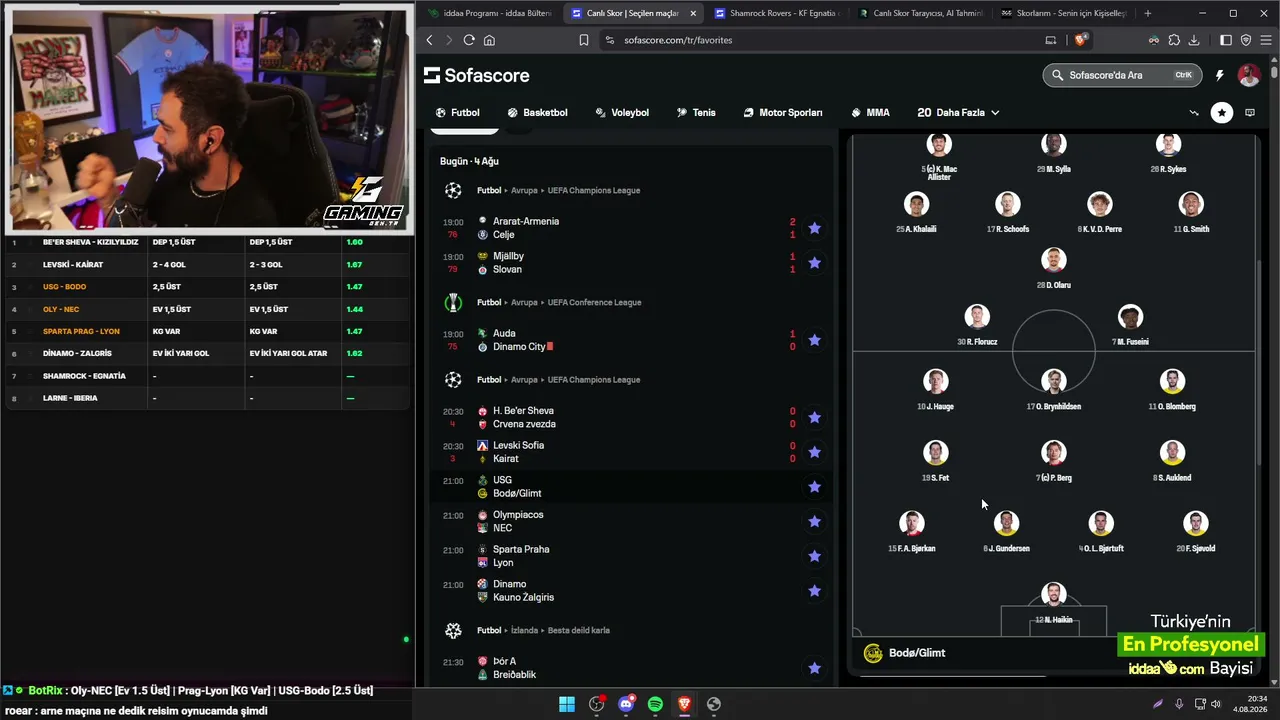The width and height of the screenshot is (1280, 720).
Task: Unfavorite the H. Be'er Sheva vs Crvena zvezda match
Action: click(x=814, y=417)
